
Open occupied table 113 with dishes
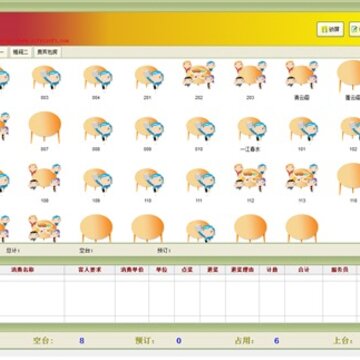[x=302, y=177]
